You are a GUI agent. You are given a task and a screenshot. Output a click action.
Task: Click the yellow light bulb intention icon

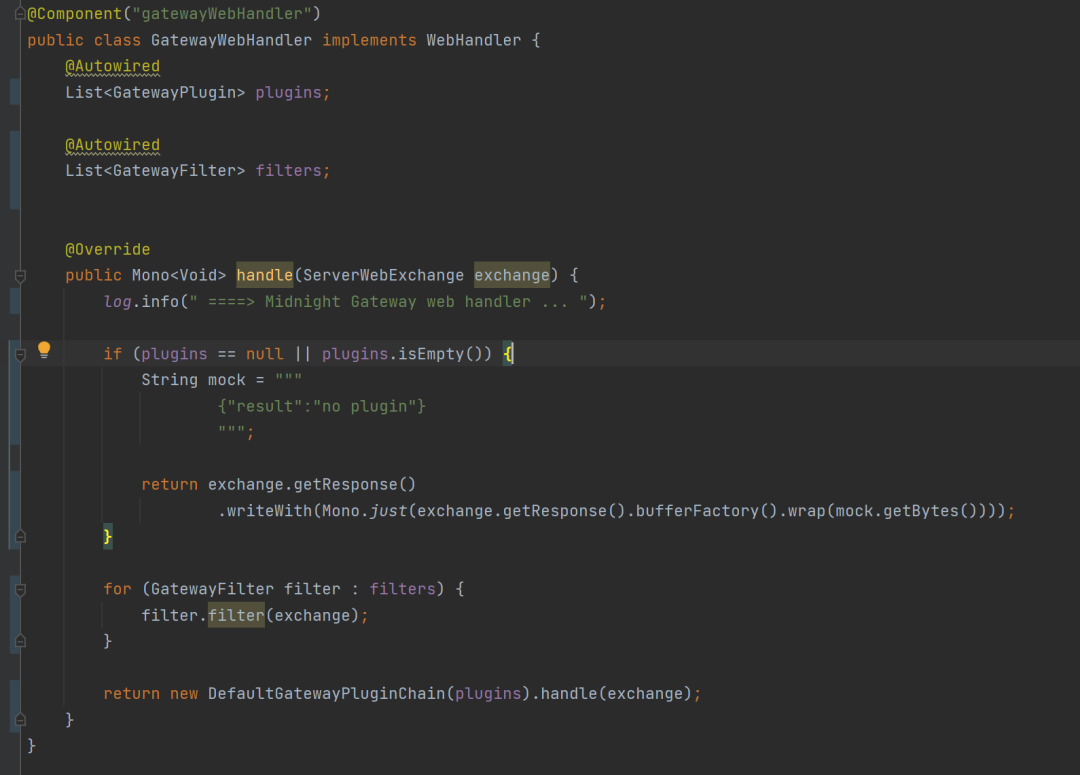pos(44,350)
